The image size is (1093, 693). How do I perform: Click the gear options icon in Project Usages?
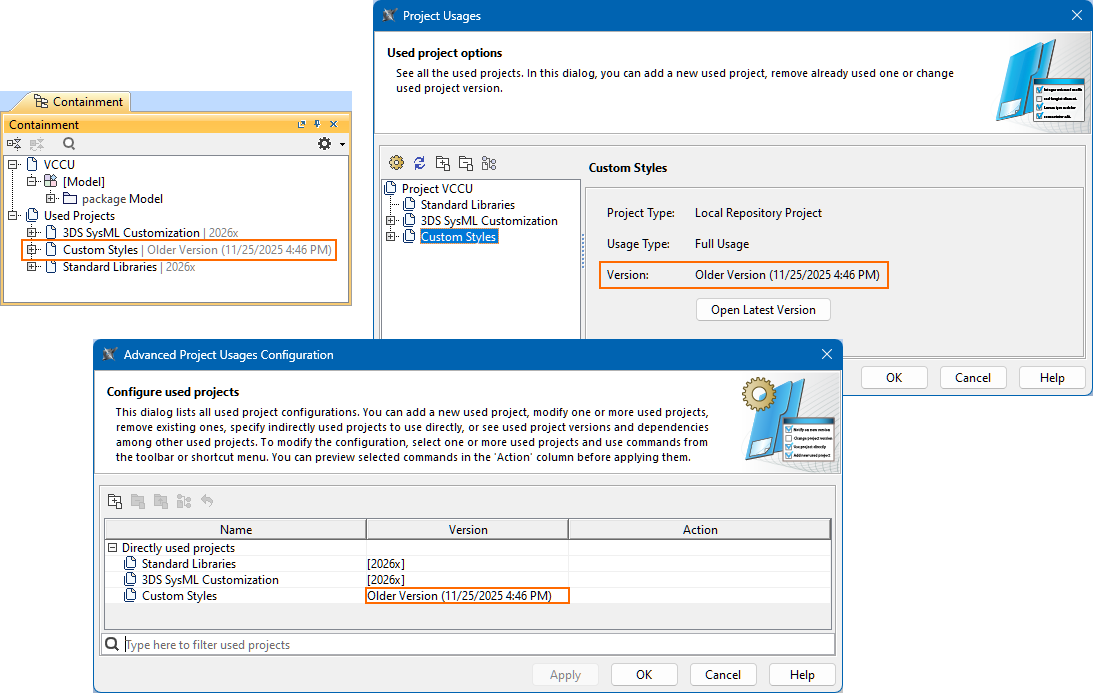(x=396, y=163)
